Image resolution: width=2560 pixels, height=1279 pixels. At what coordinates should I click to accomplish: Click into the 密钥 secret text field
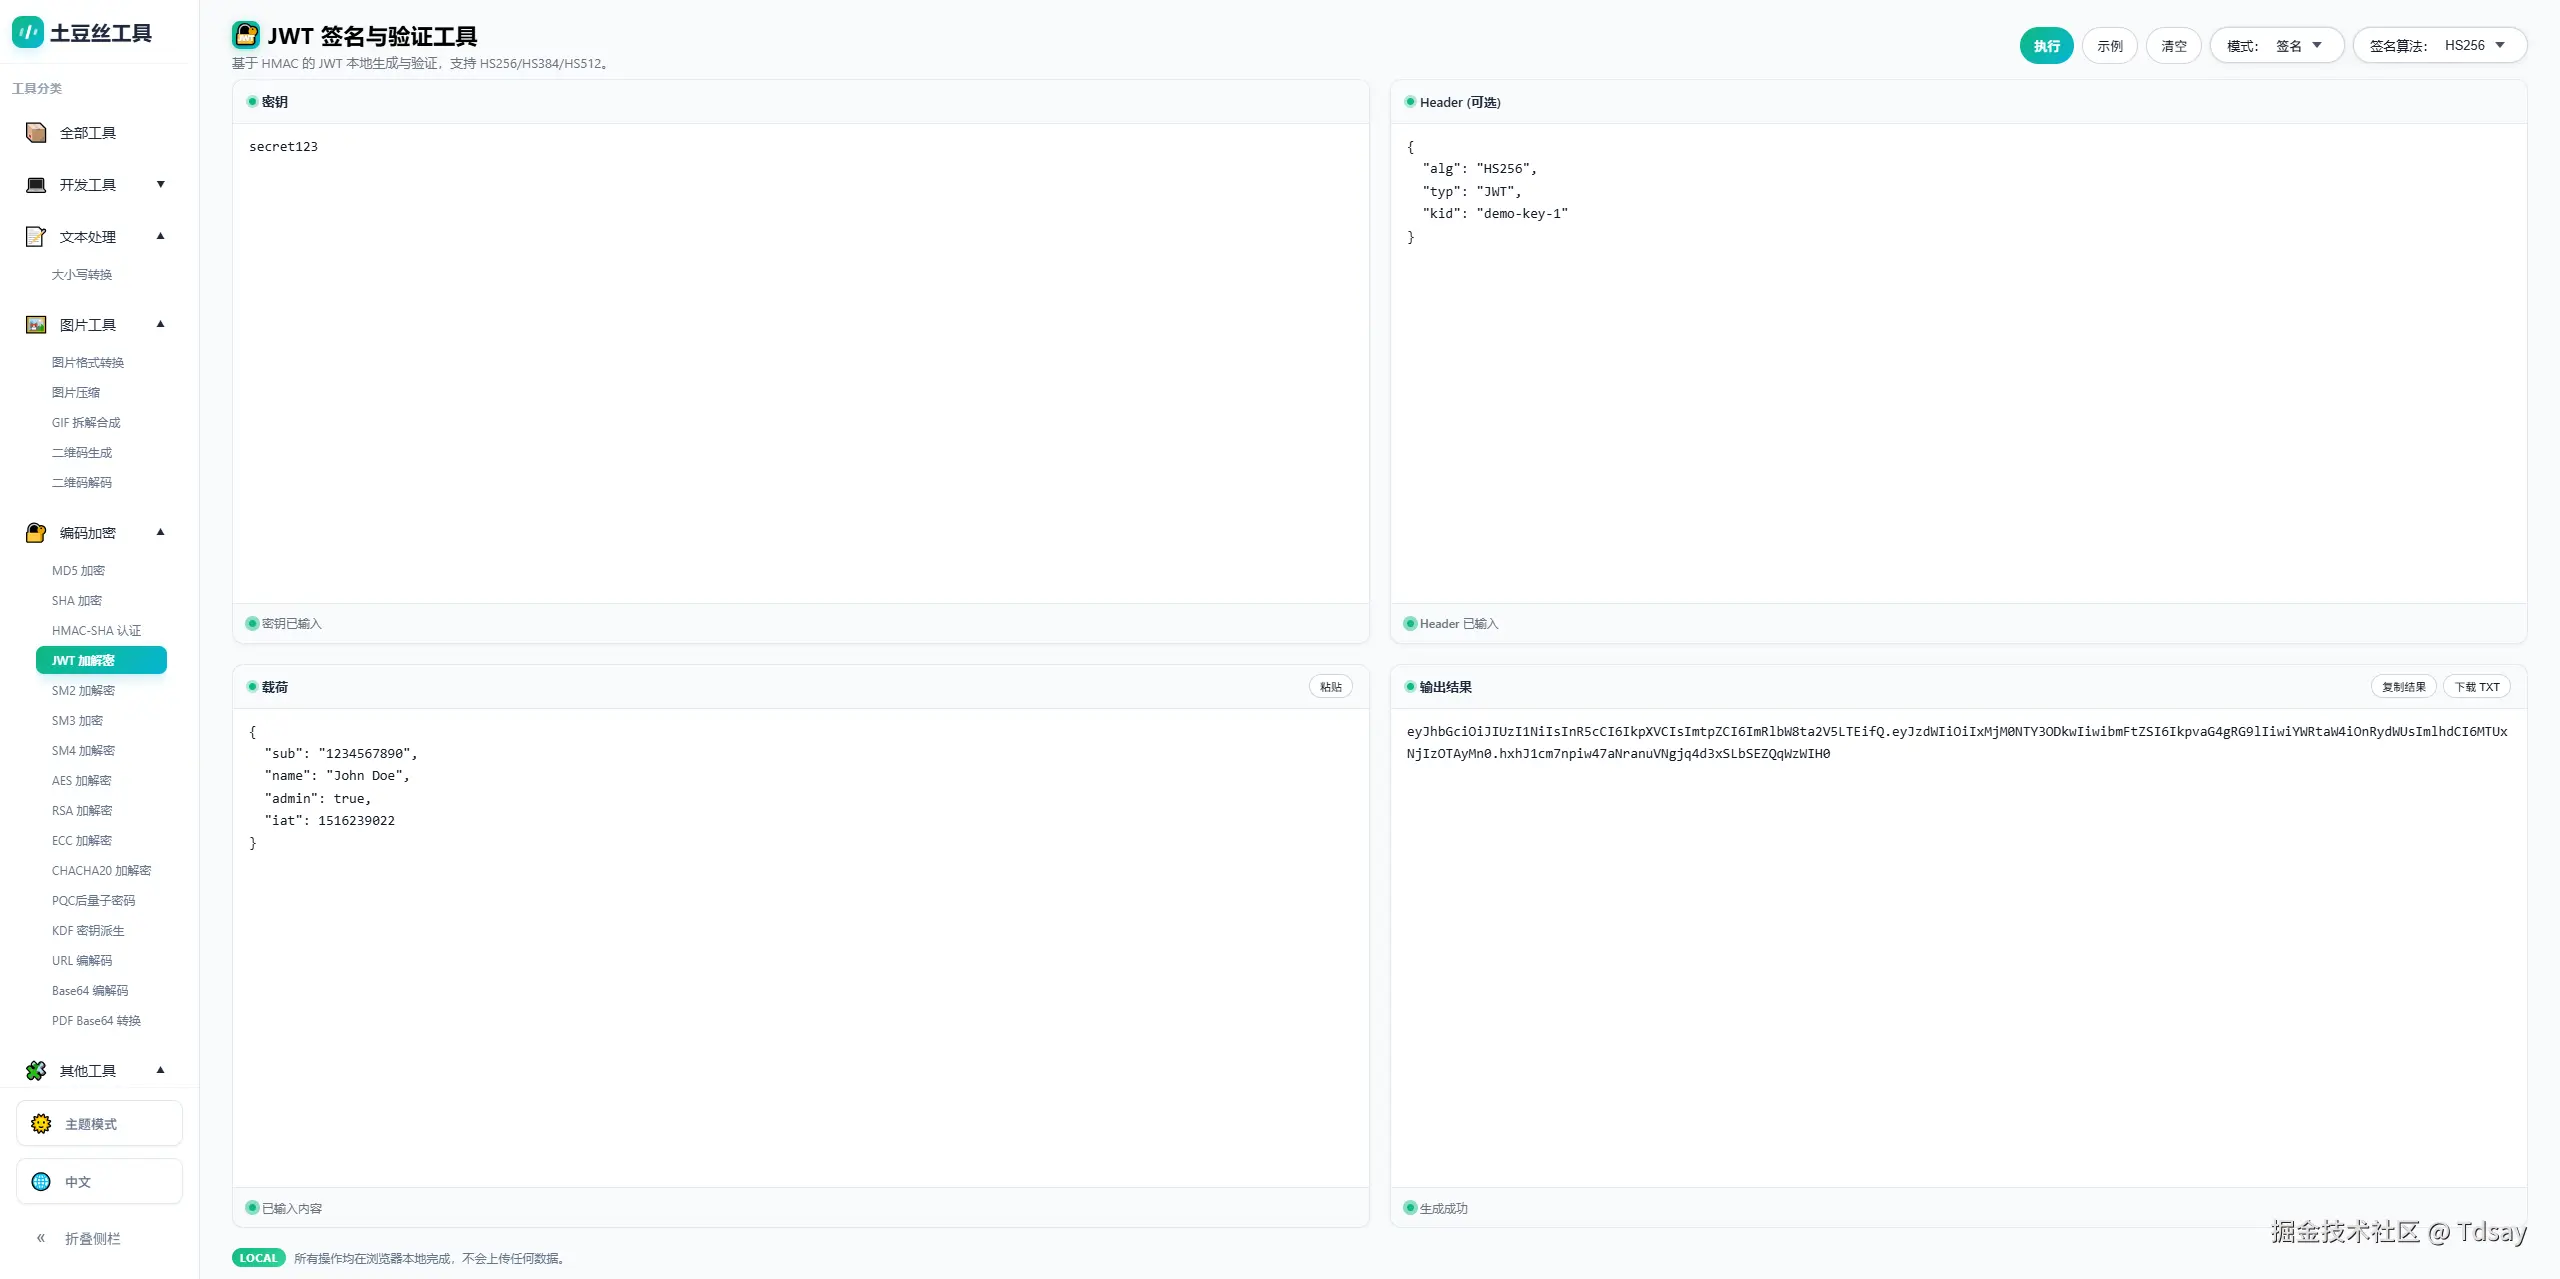click(x=800, y=360)
